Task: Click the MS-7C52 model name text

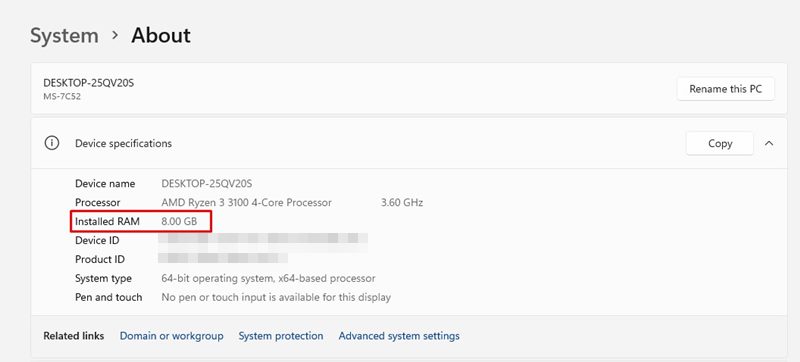Action: pos(62,96)
